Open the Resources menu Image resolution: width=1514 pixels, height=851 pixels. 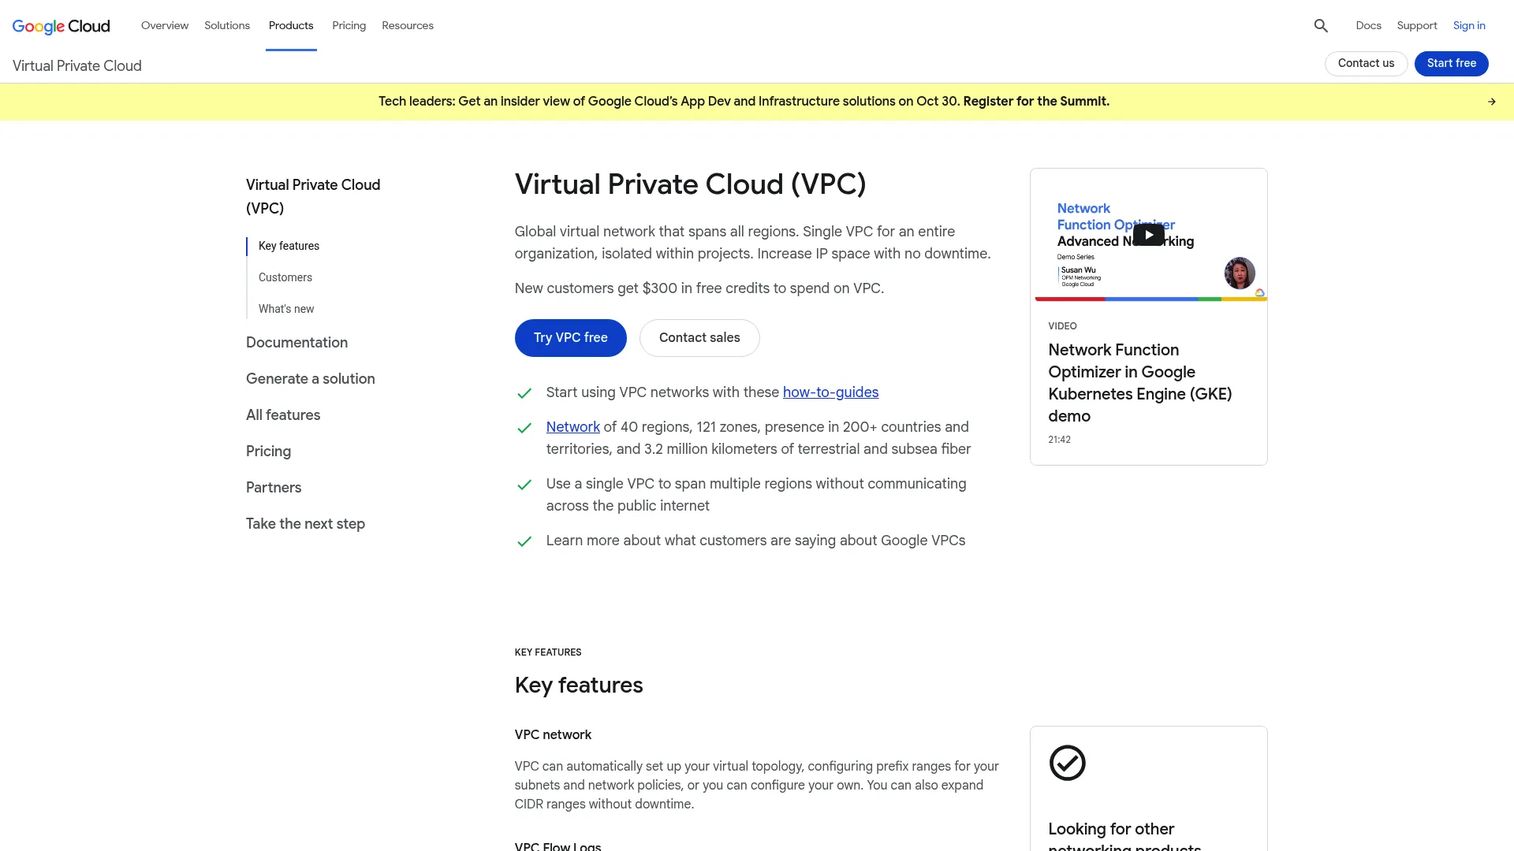click(x=408, y=26)
